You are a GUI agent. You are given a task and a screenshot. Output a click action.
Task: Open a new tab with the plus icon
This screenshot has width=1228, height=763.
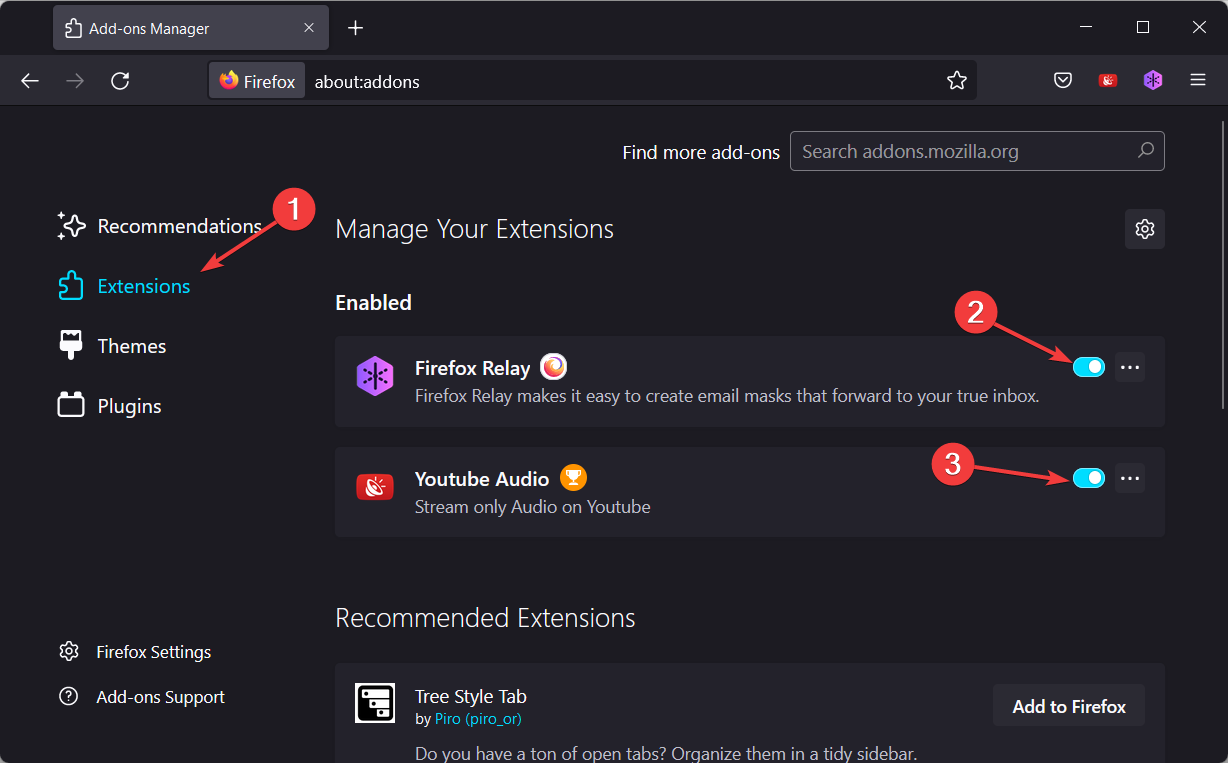[355, 28]
